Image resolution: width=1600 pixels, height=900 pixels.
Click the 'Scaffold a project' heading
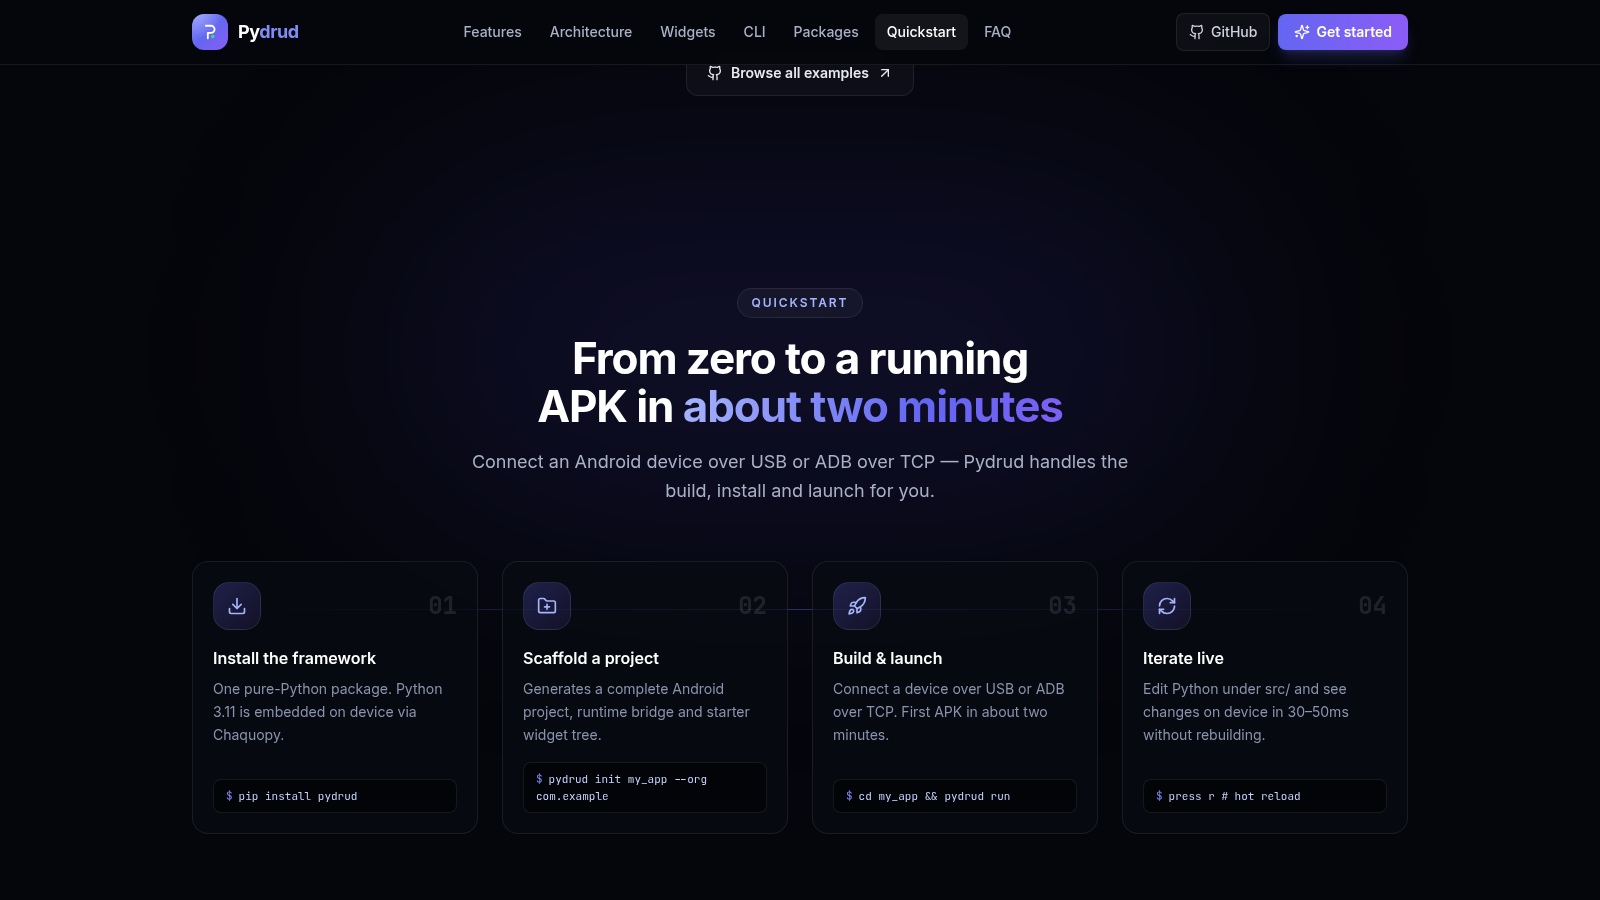point(591,658)
